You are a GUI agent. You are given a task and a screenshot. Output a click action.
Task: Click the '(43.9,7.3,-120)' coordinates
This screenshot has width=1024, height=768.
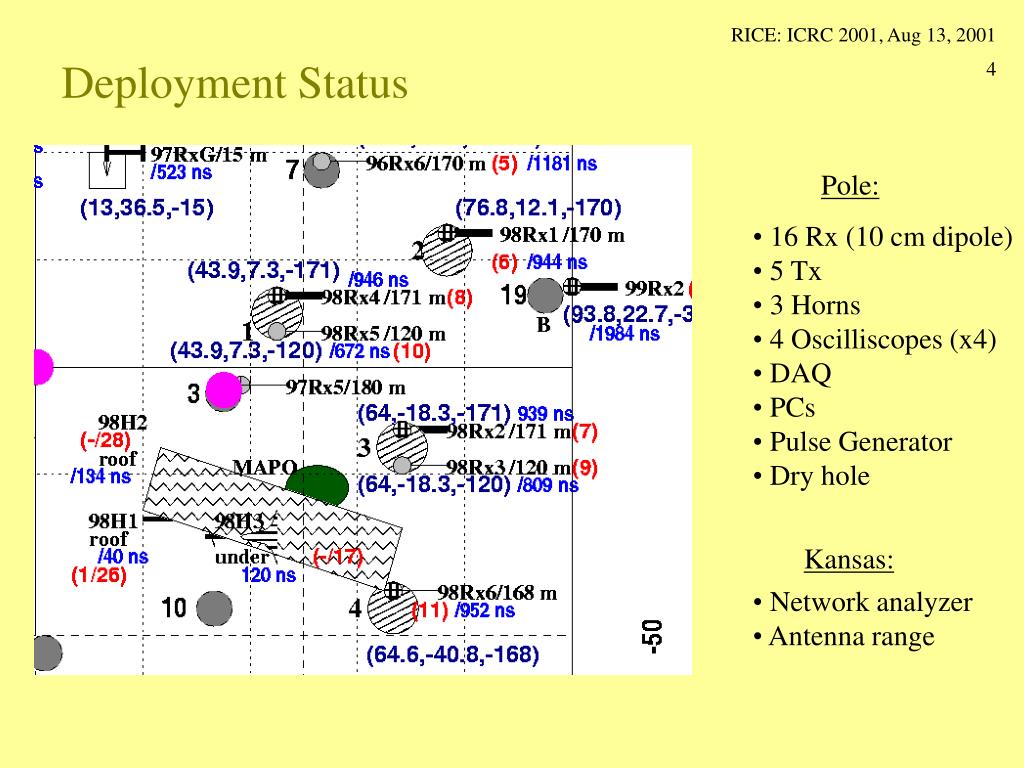pos(246,351)
